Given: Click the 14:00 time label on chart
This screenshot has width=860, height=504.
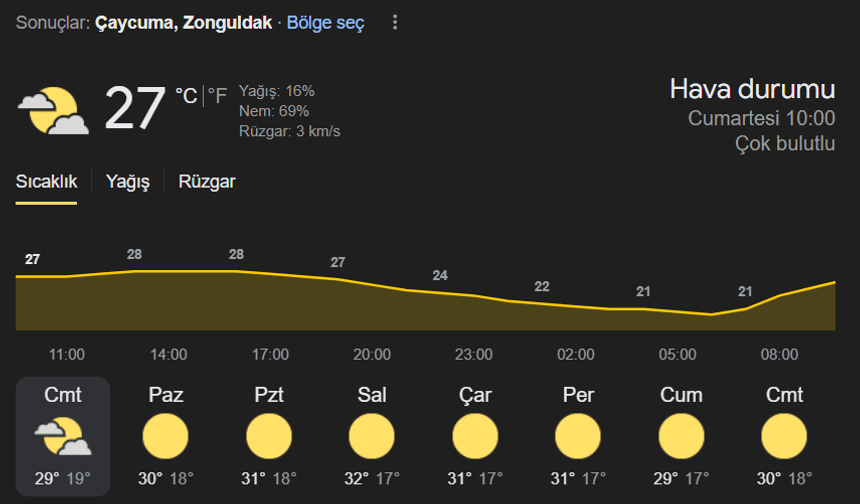Looking at the screenshot, I should pos(169,354).
